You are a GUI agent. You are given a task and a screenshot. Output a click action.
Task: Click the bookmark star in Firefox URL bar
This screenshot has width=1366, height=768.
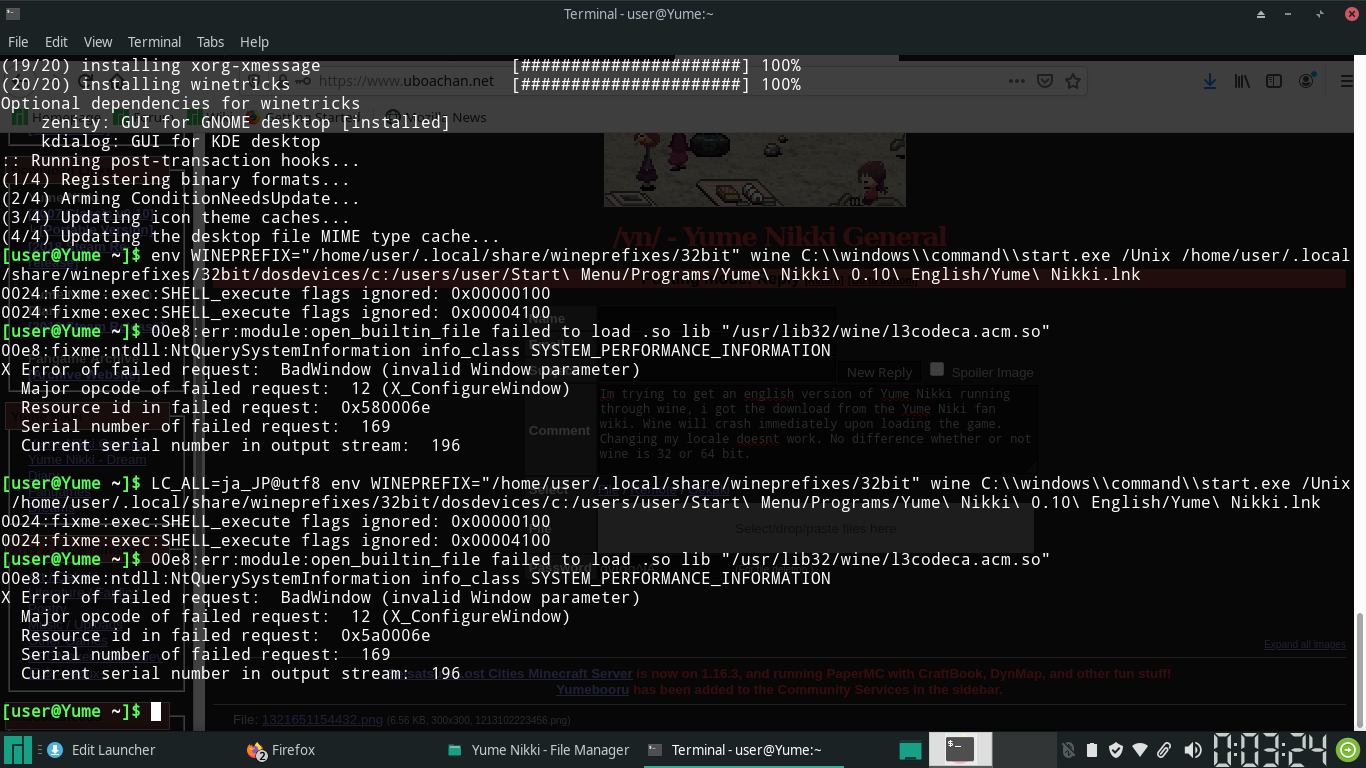1073,82
